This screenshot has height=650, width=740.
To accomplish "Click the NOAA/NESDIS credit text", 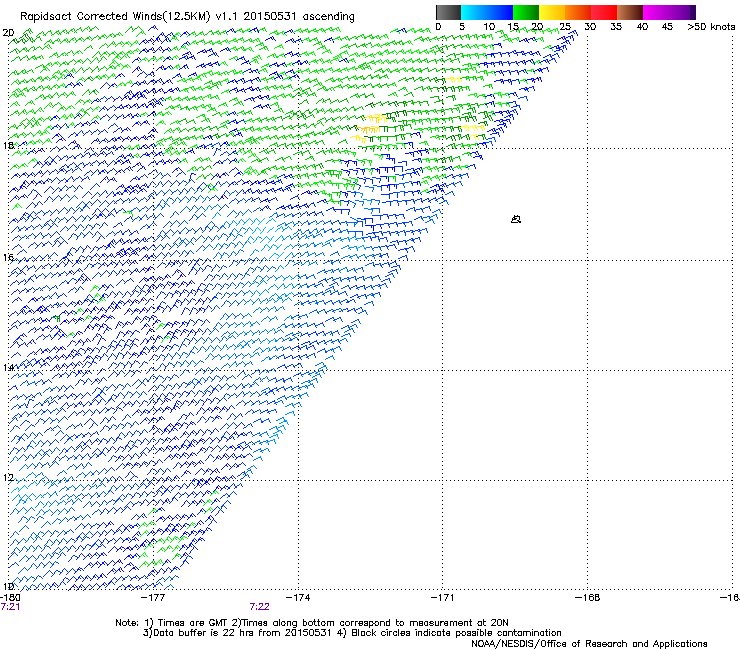I will (x=589, y=644).
